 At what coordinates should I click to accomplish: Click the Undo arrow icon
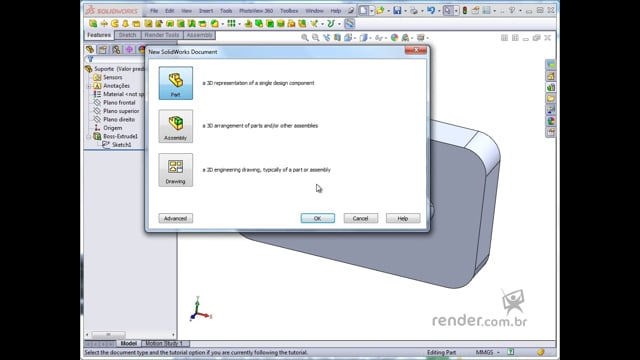coord(431,11)
